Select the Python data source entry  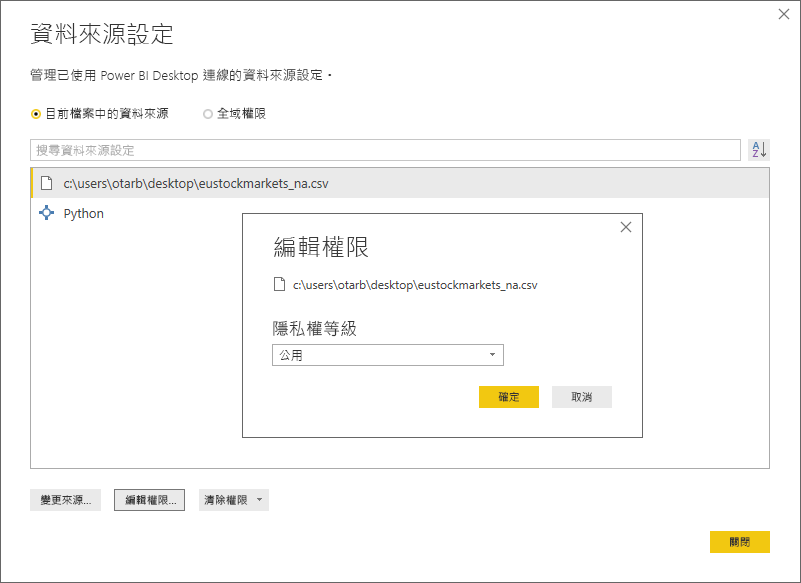[84, 213]
